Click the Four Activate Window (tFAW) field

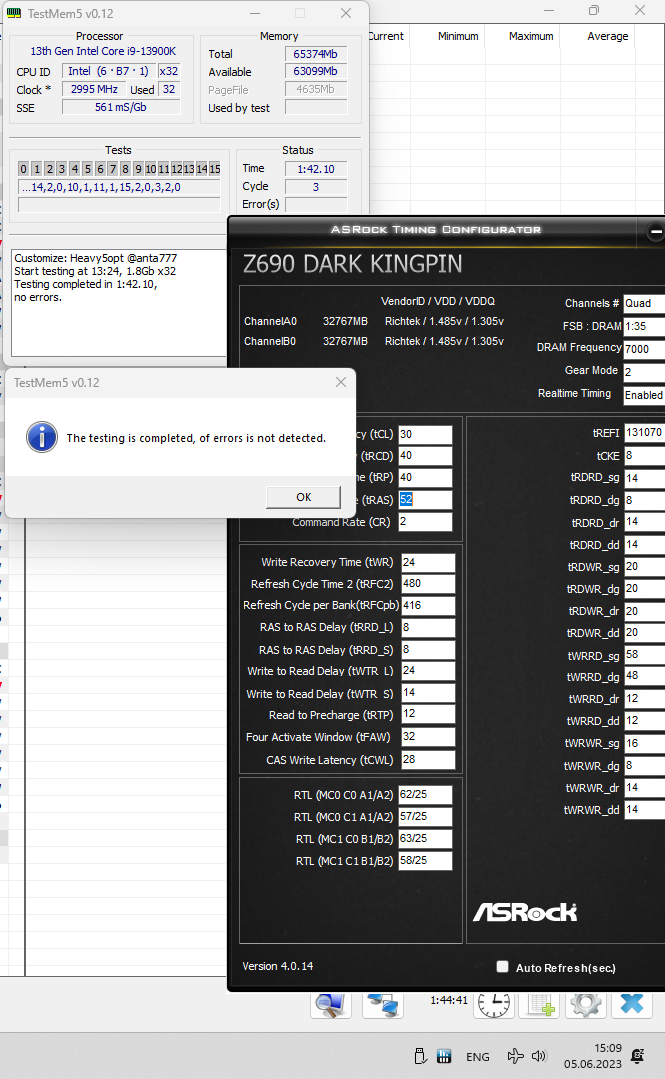(x=428, y=737)
